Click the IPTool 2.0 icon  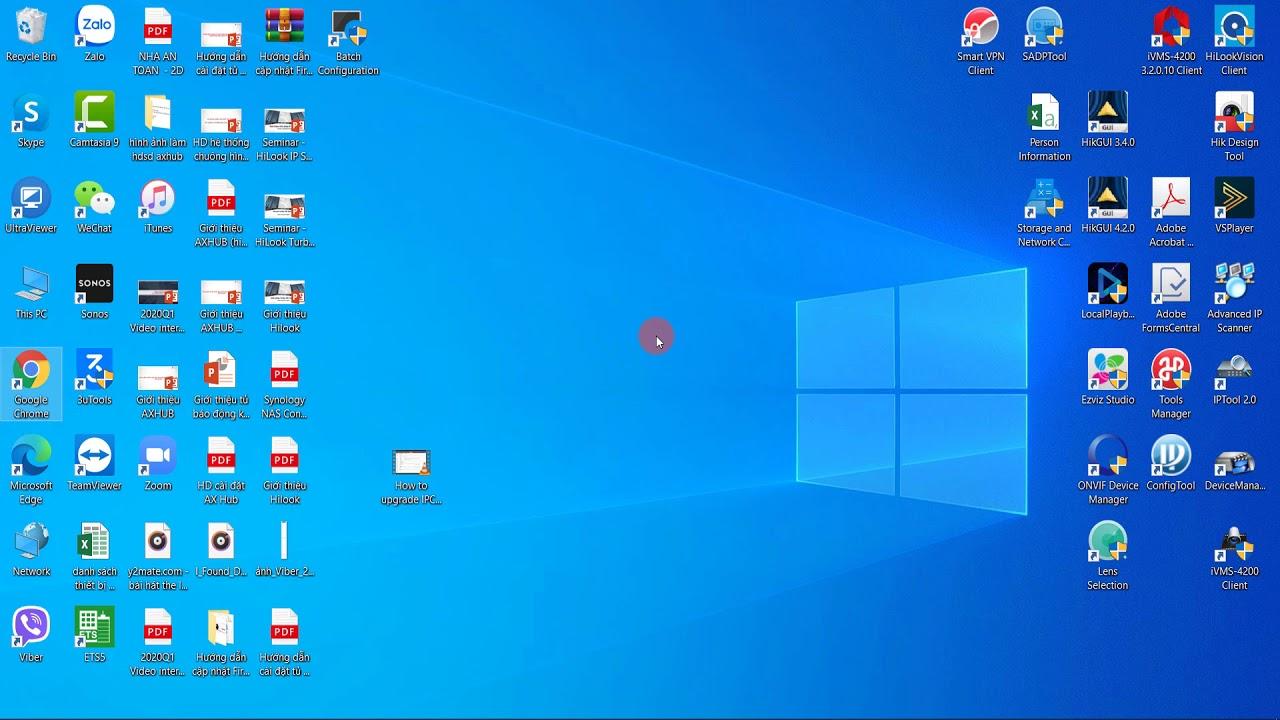coord(1234,380)
